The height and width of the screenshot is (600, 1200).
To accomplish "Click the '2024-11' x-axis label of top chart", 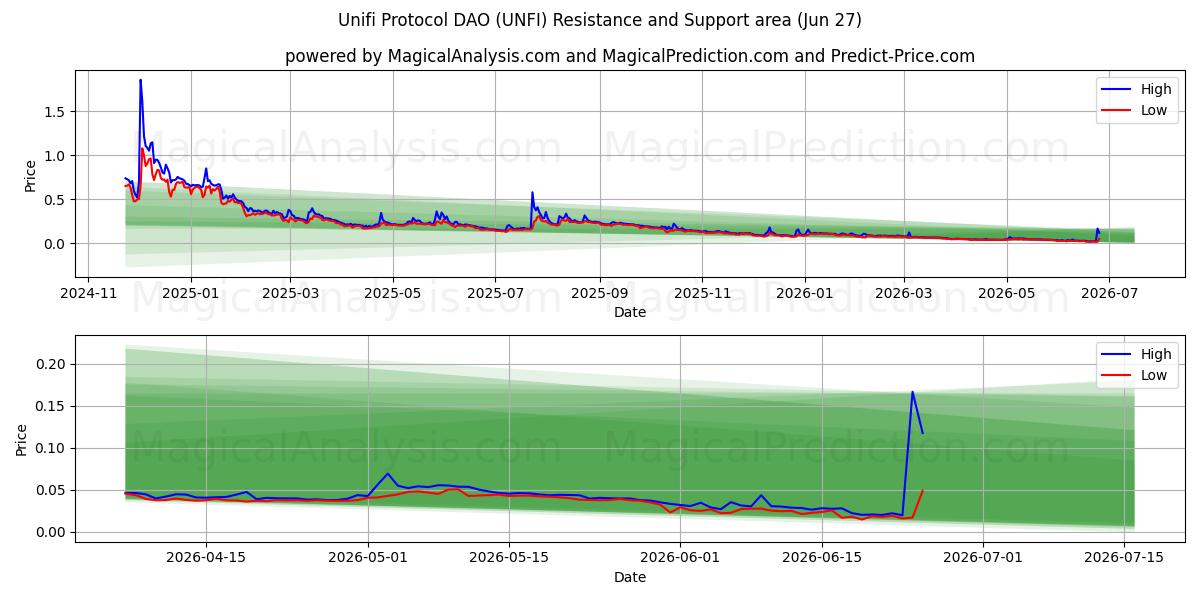I will click(x=88, y=294).
